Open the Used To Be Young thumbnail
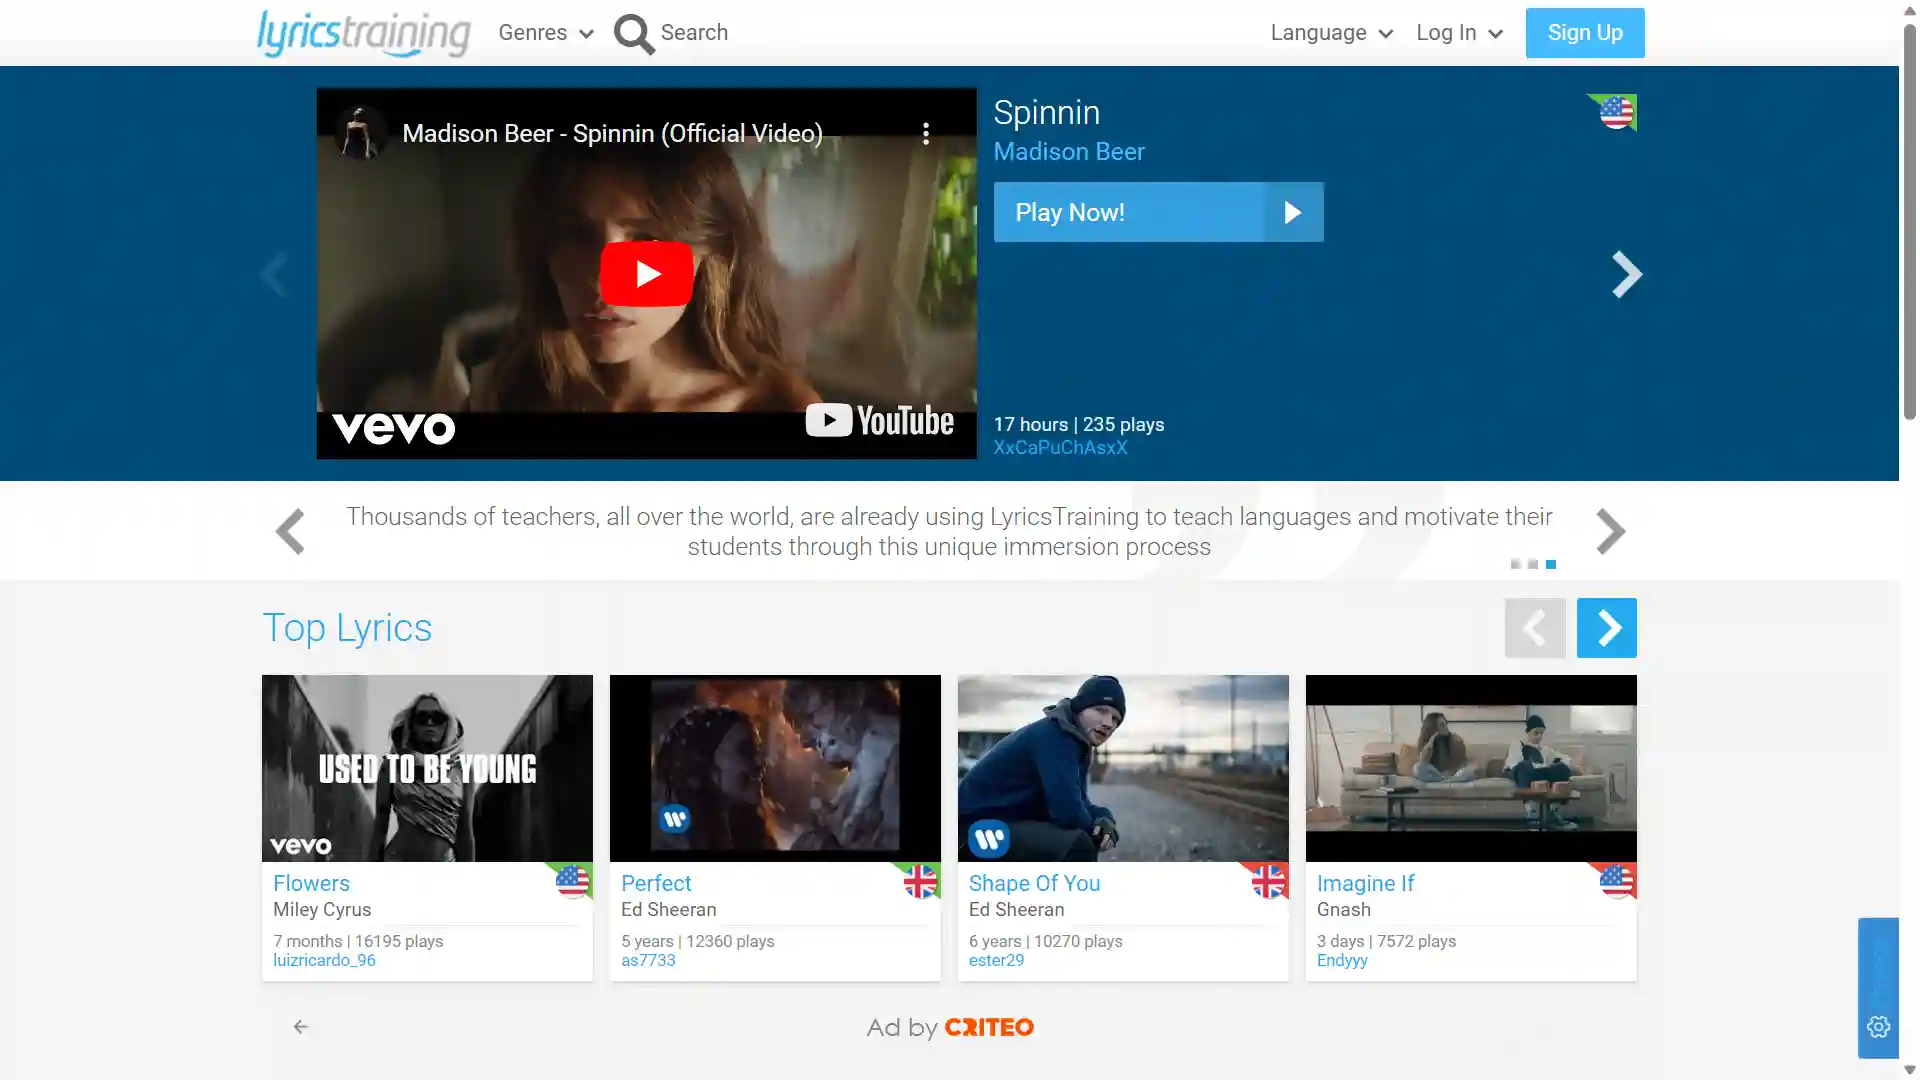 427,768
